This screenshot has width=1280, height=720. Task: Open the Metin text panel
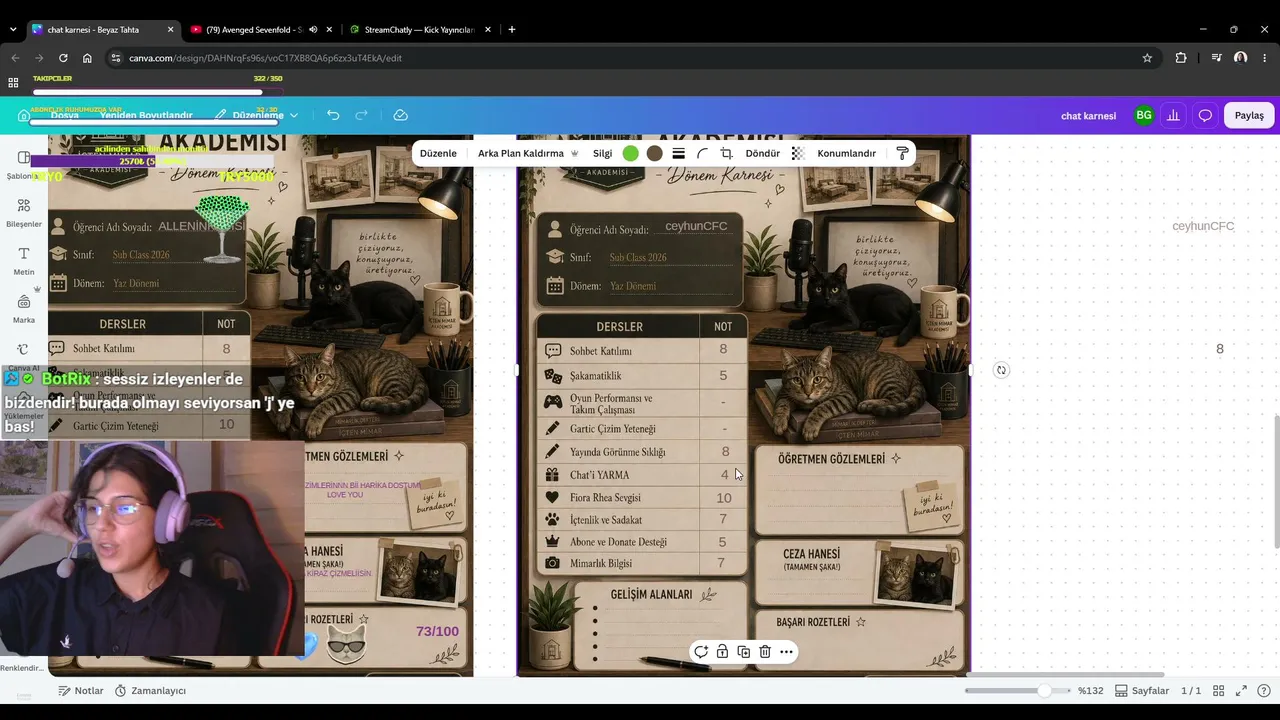(24, 260)
